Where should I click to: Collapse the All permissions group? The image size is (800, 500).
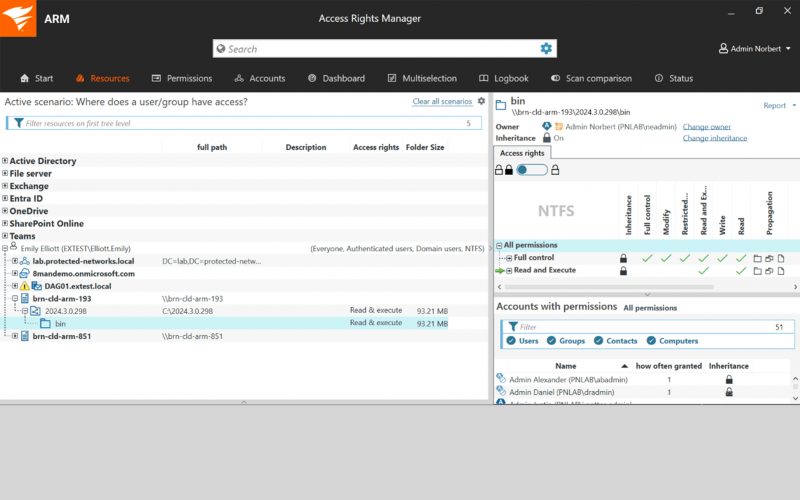(499, 245)
